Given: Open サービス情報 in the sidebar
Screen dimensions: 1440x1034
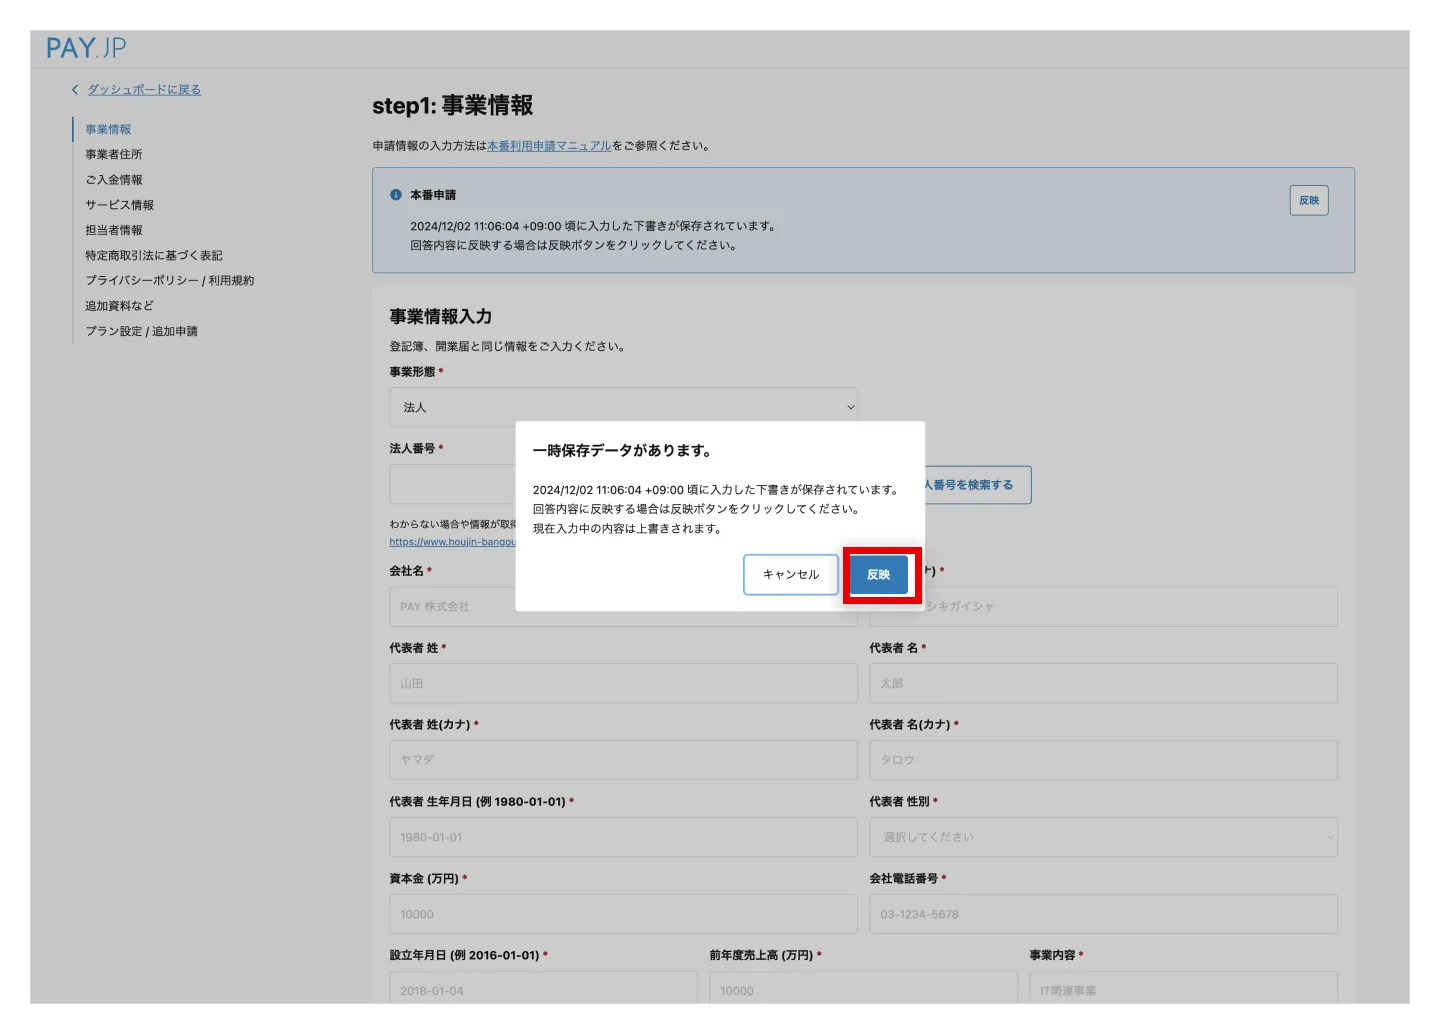Looking at the screenshot, I should (x=120, y=205).
